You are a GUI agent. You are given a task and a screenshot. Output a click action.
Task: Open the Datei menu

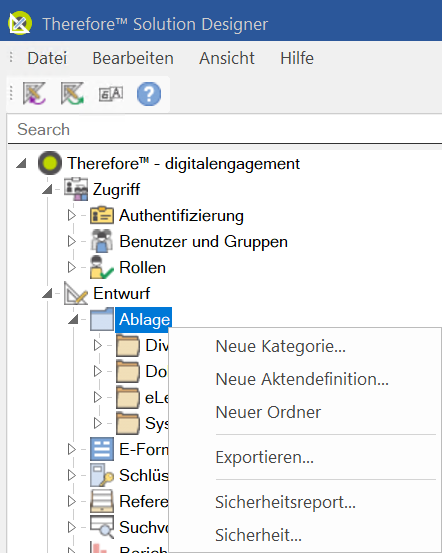pyautogui.click(x=47, y=58)
